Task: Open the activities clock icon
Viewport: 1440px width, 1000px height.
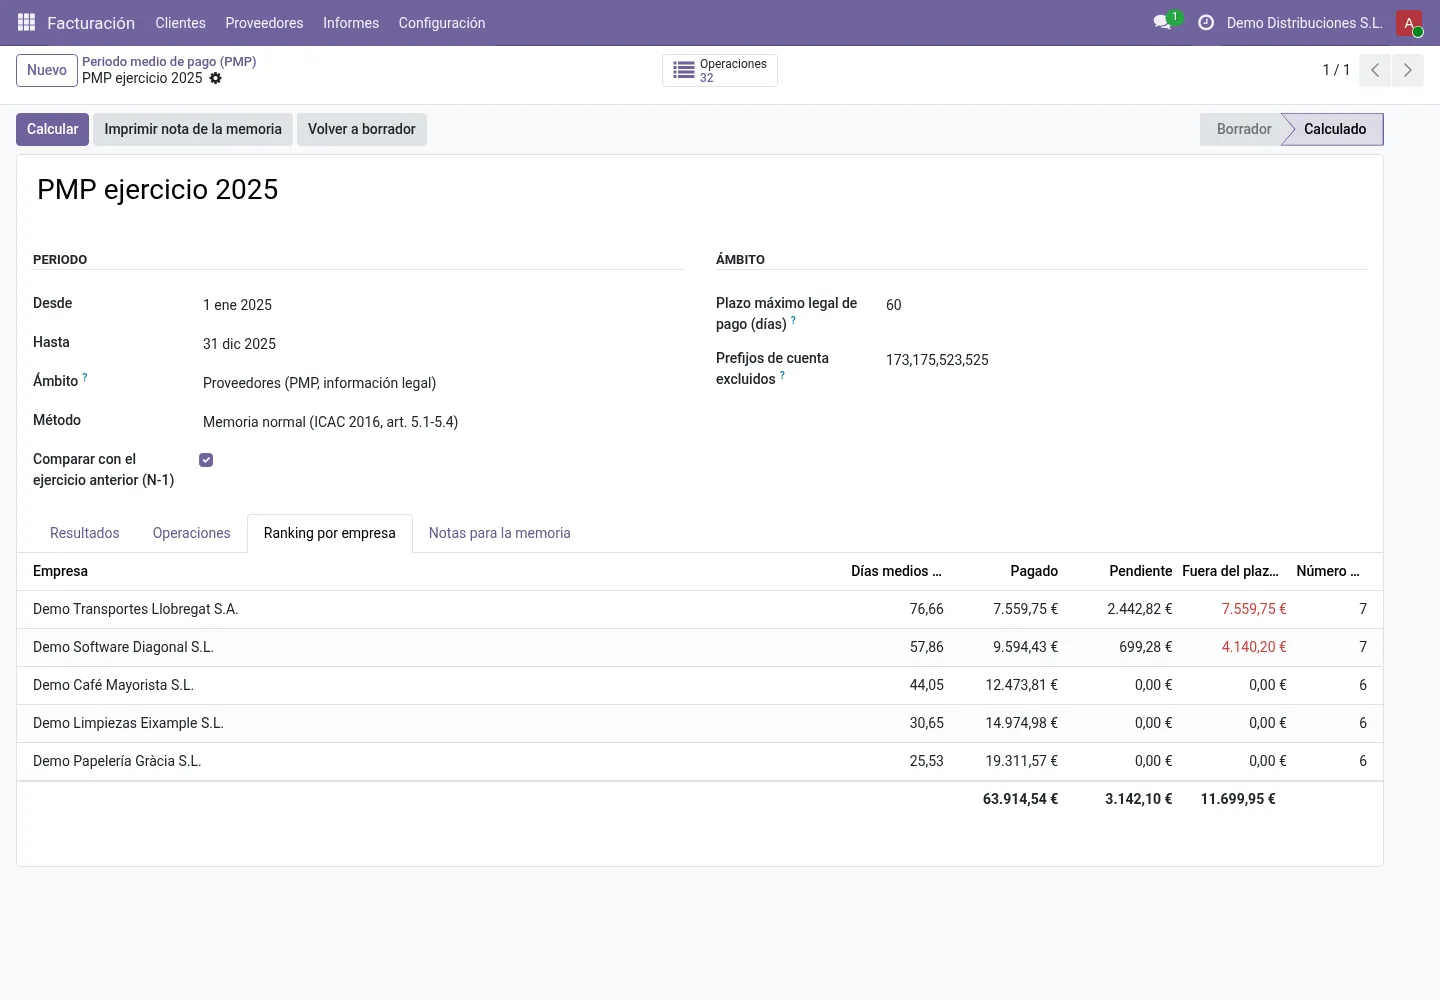Action: pos(1206,22)
